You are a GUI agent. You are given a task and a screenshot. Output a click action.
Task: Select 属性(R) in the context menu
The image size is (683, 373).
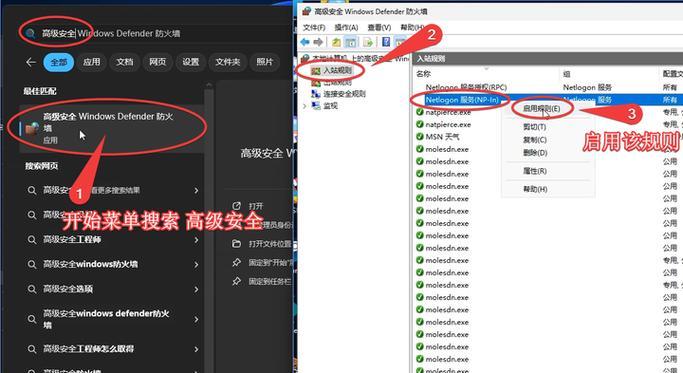535,171
